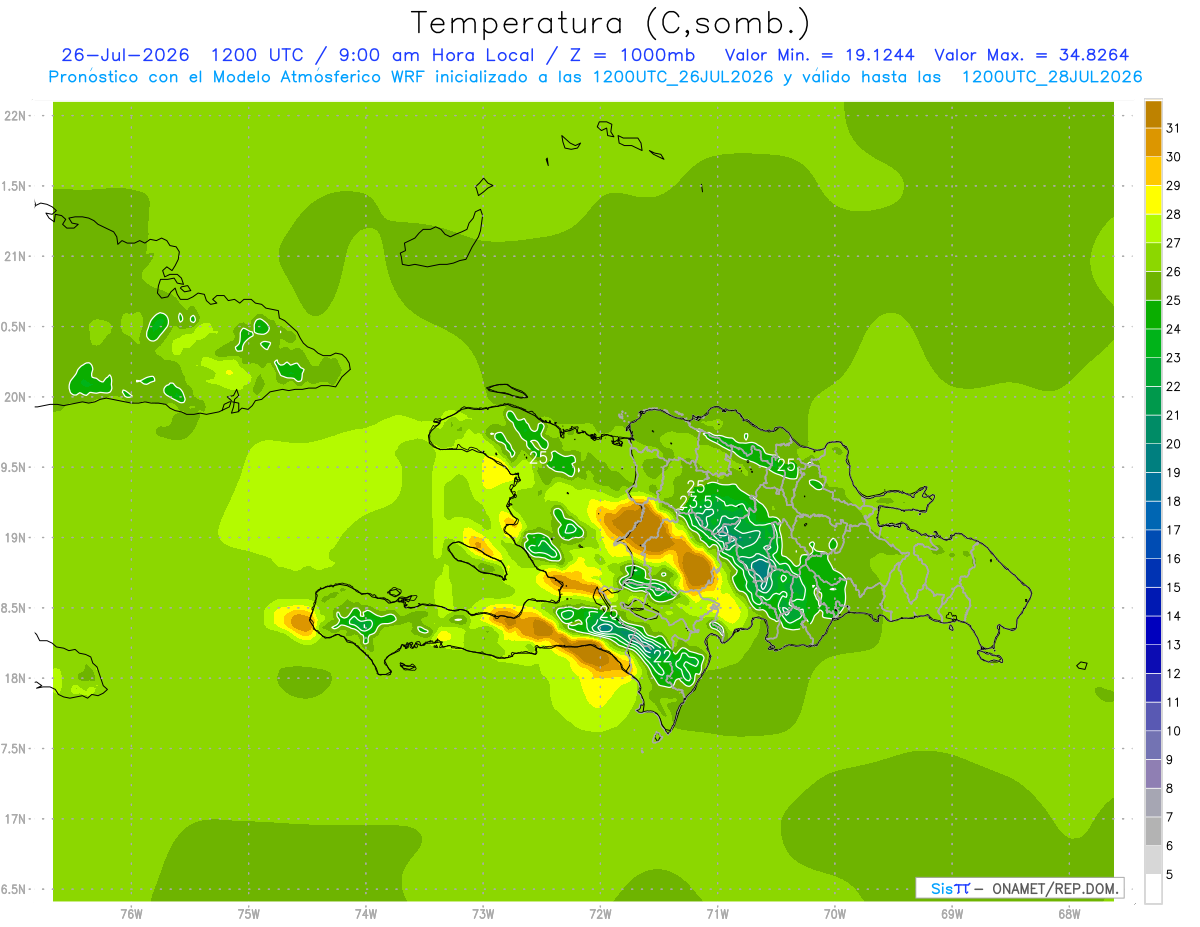Viewport: 1200px width, 927px height.
Task: Click the latitude label "17N"
Action: tap(15, 820)
